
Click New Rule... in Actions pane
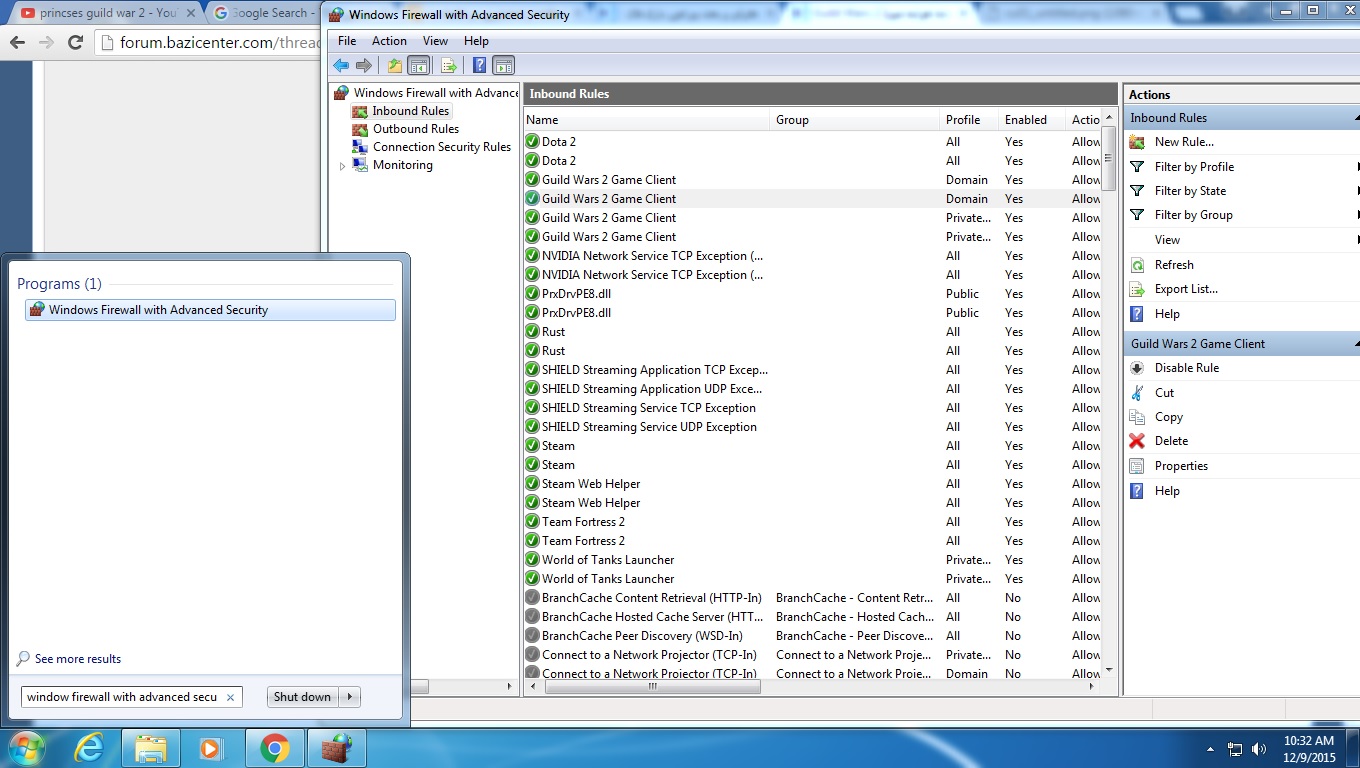1184,142
